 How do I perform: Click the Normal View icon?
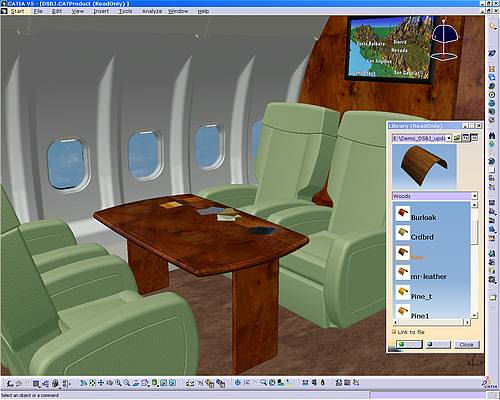point(135,383)
